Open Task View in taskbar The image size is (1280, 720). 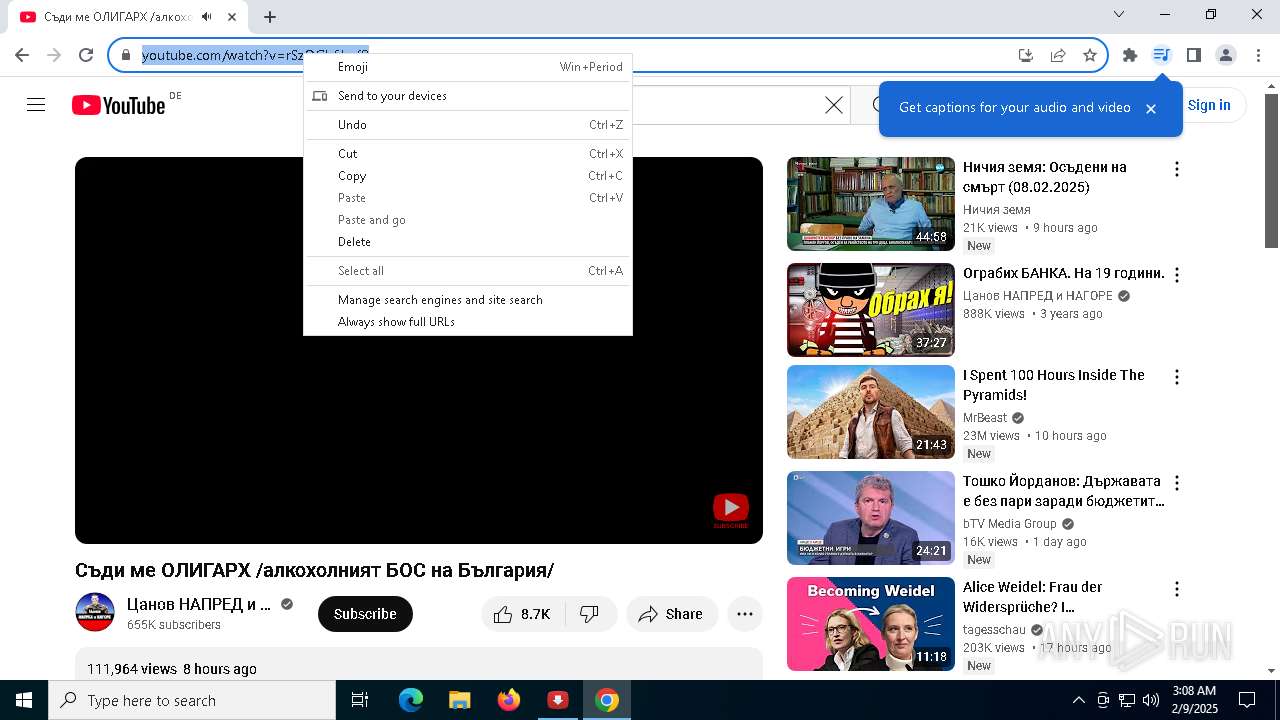(x=360, y=700)
